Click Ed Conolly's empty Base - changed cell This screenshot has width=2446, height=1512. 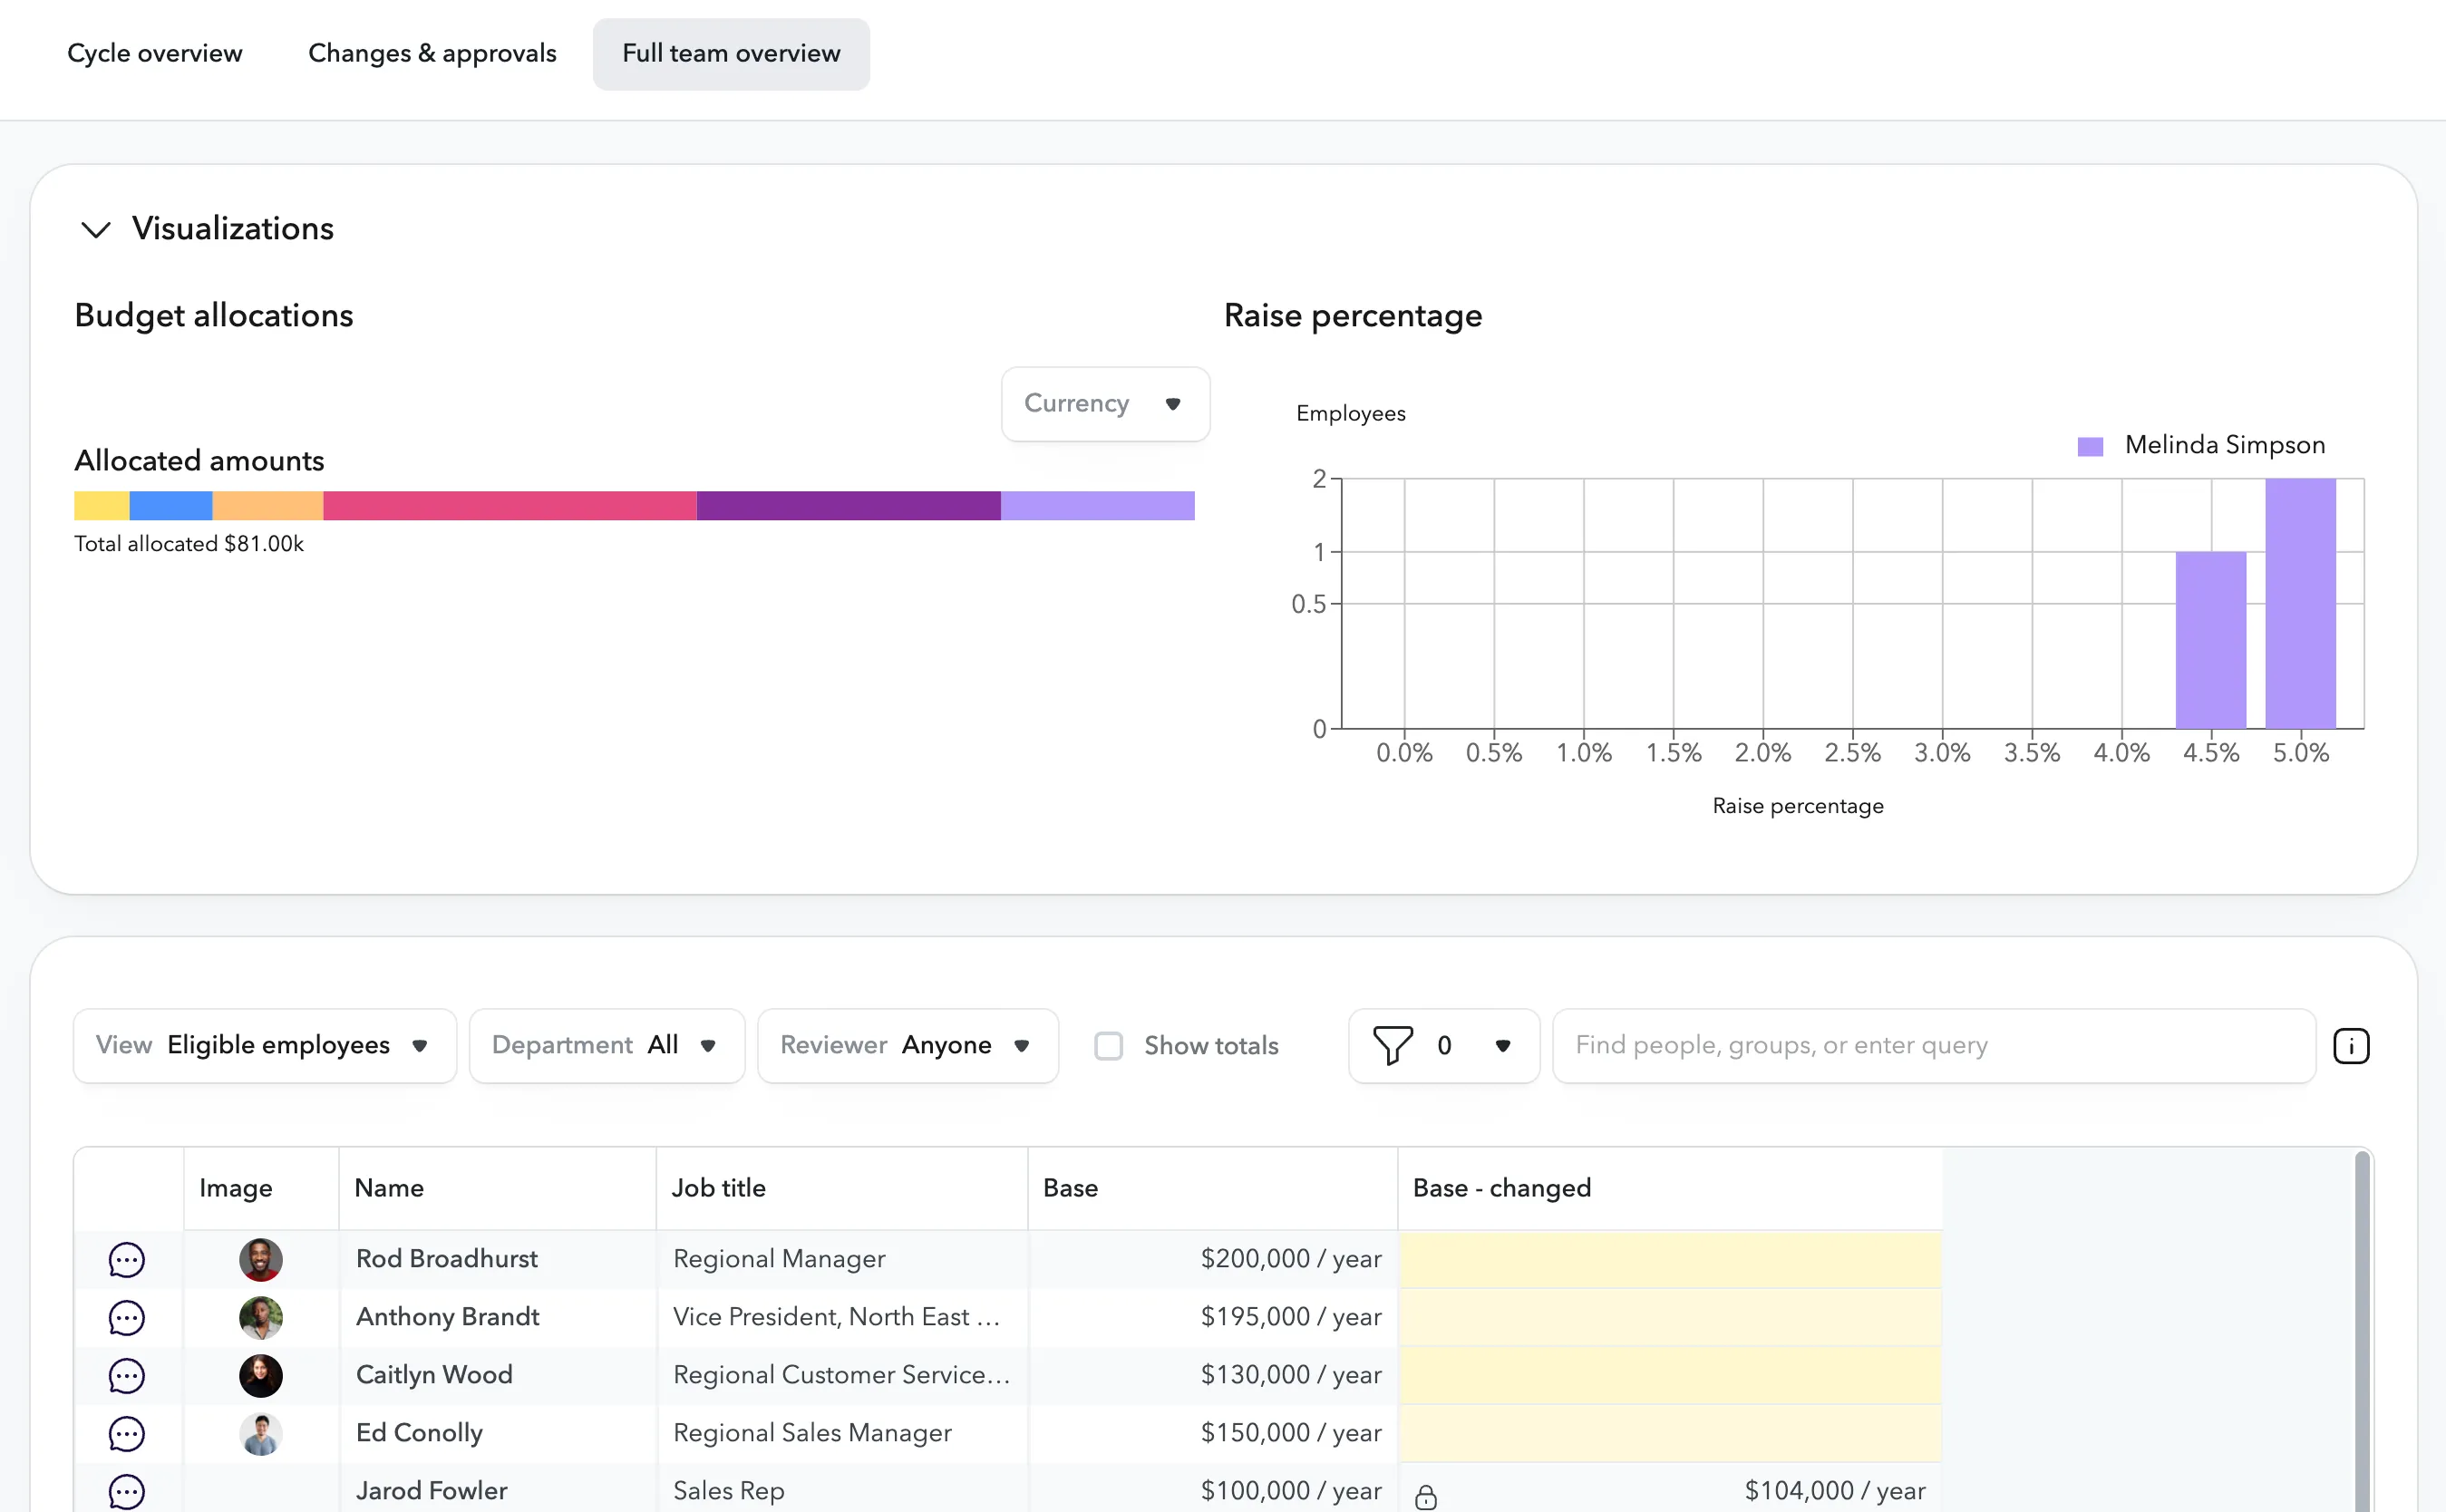[1670, 1434]
